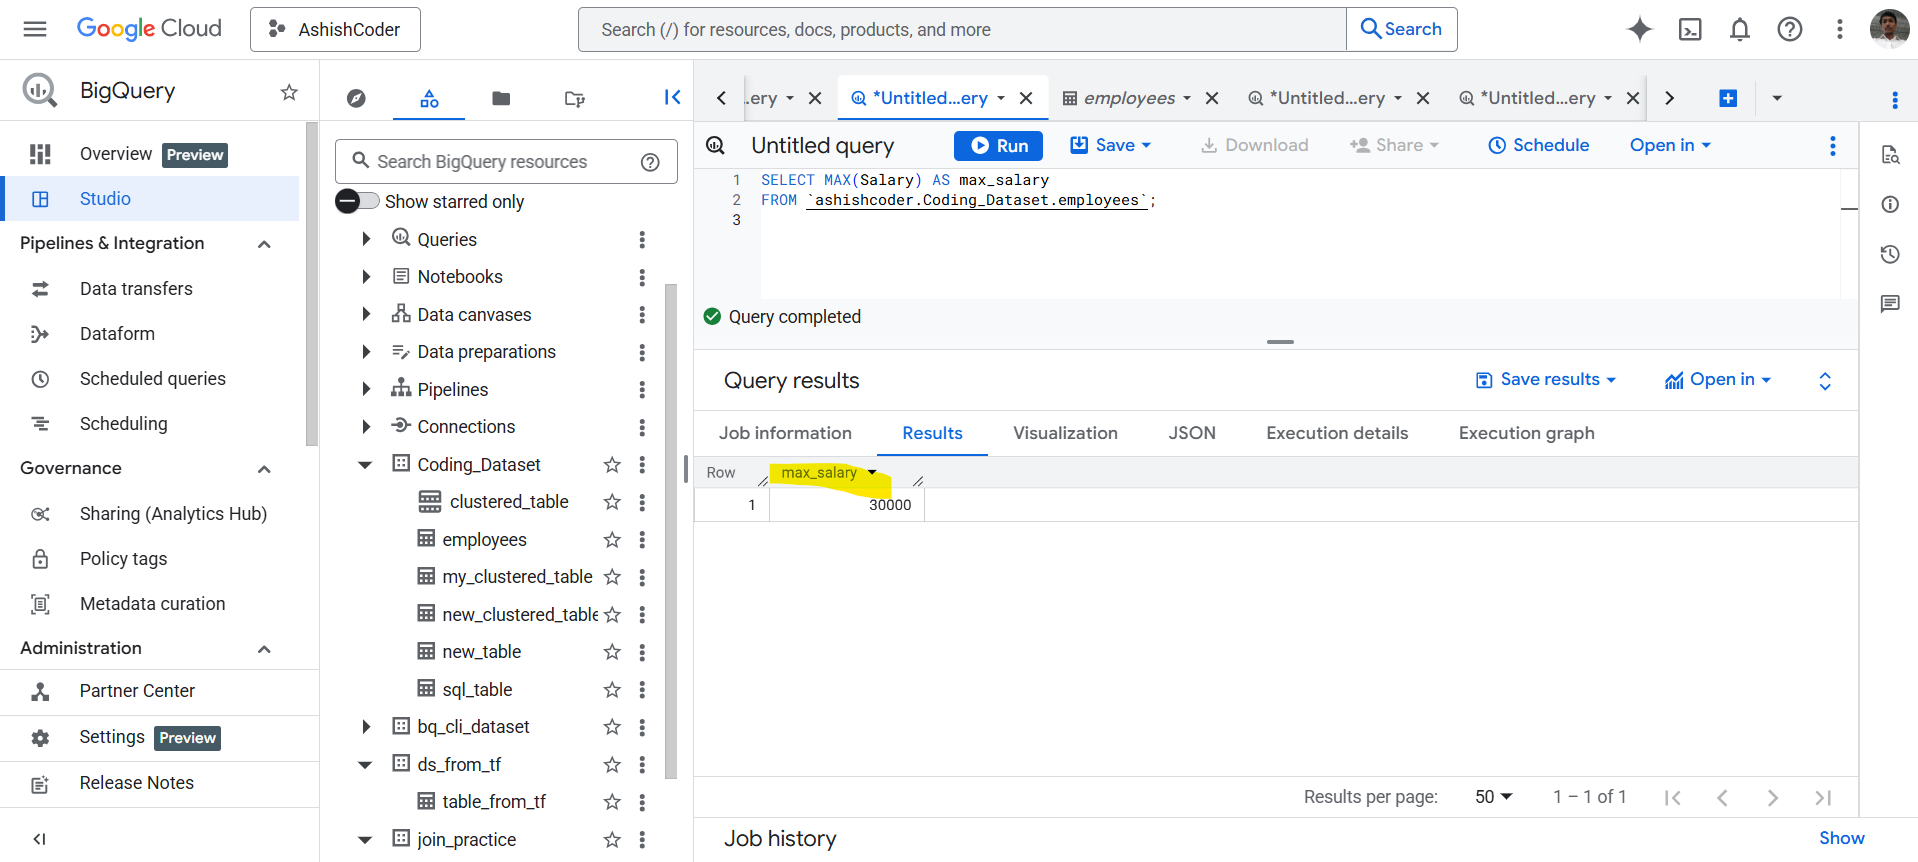Switch to the Job information tab
Viewport: 1918px width, 862px height.
(x=785, y=433)
